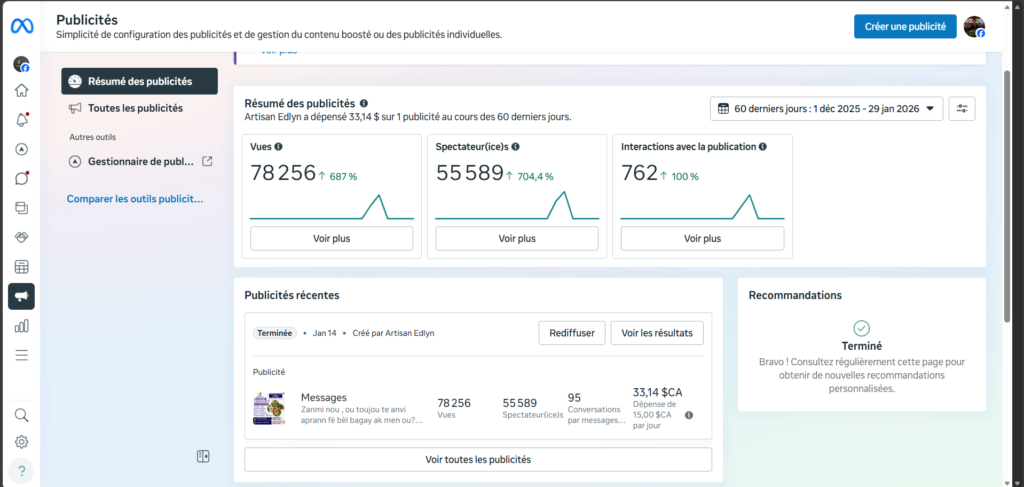1024x487 pixels.
Task: Open the notifications bell icon
Action: [21, 120]
